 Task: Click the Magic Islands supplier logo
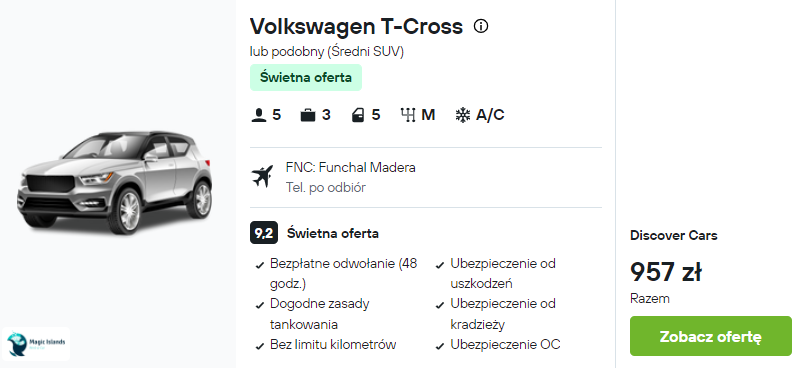pos(36,344)
